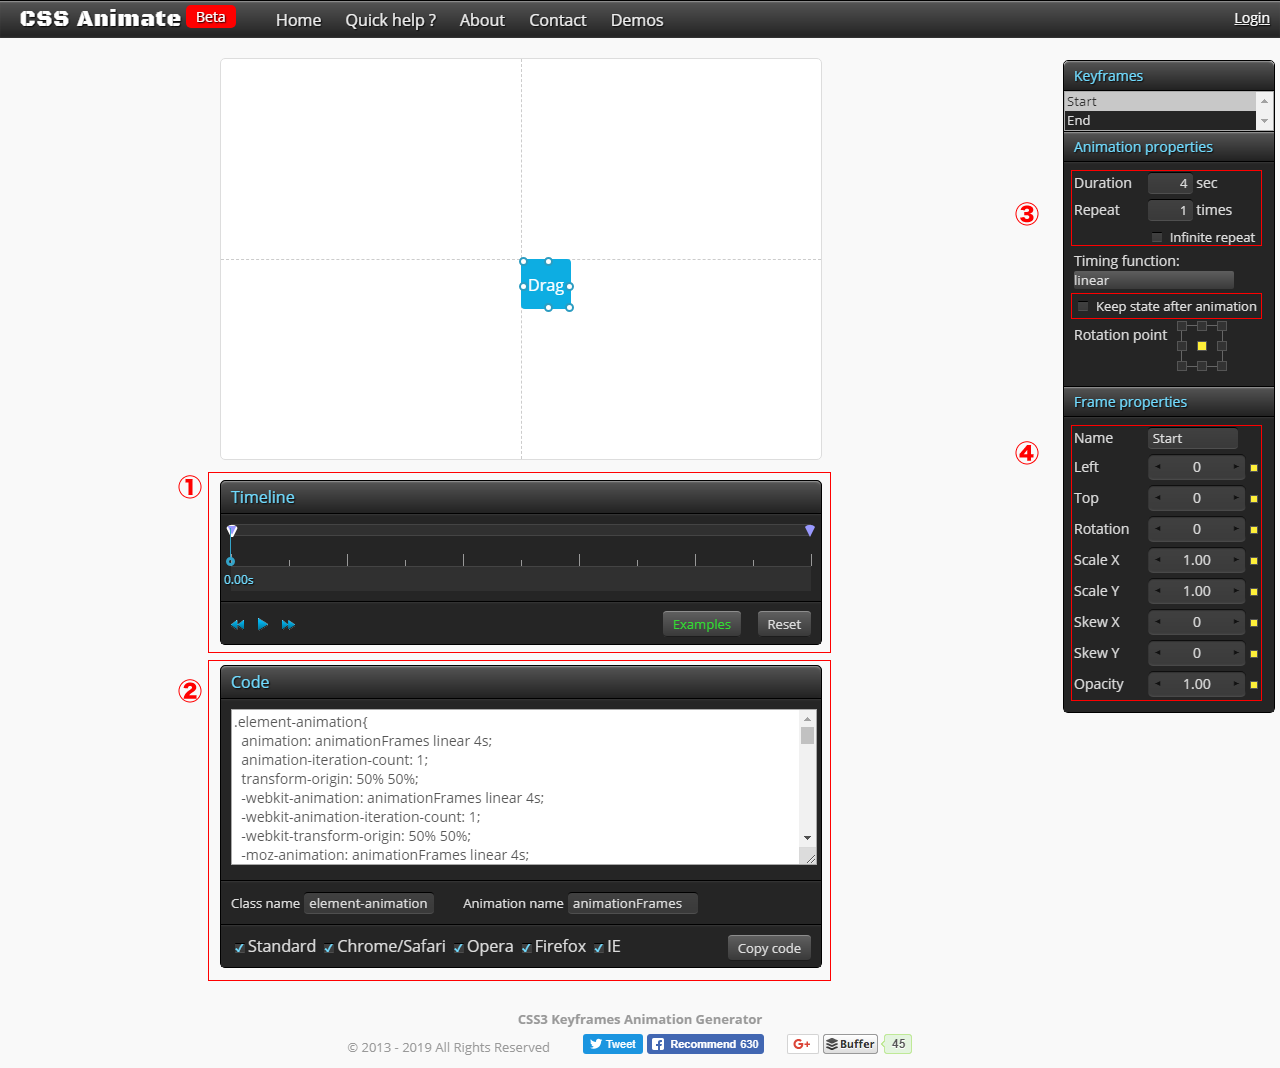Screen dimensions: 1280x1068
Task: Increase Scale X with the right stepper arrow
Action: [1237, 560]
